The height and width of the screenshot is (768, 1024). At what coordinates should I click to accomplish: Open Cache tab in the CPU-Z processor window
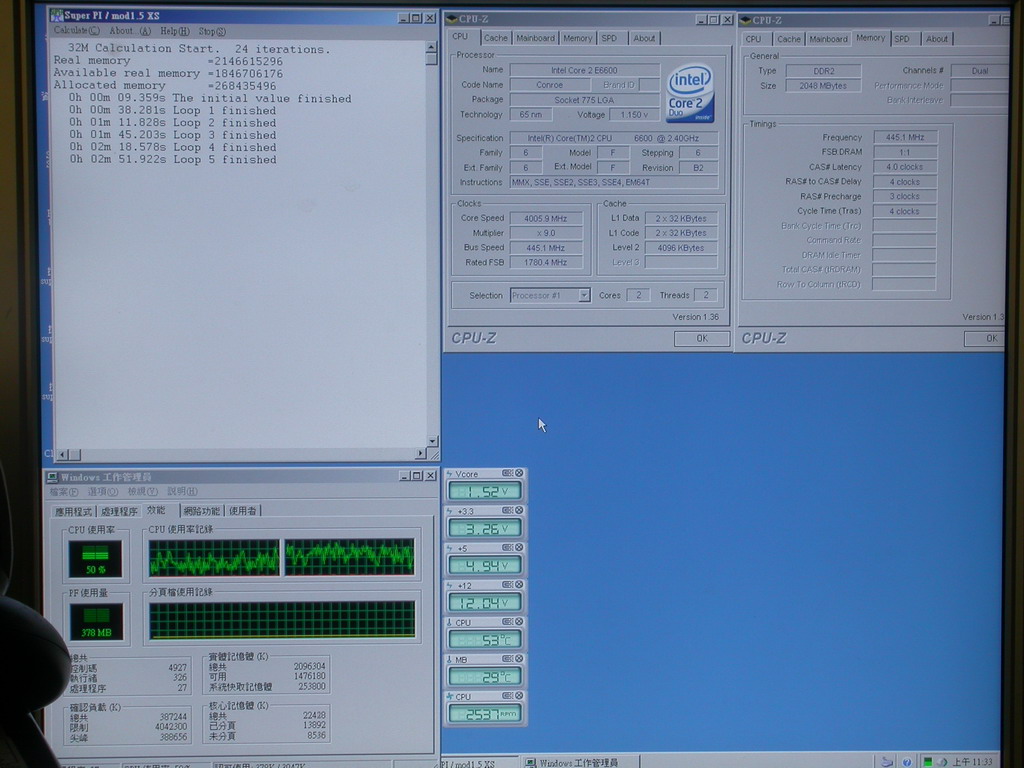point(496,39)
